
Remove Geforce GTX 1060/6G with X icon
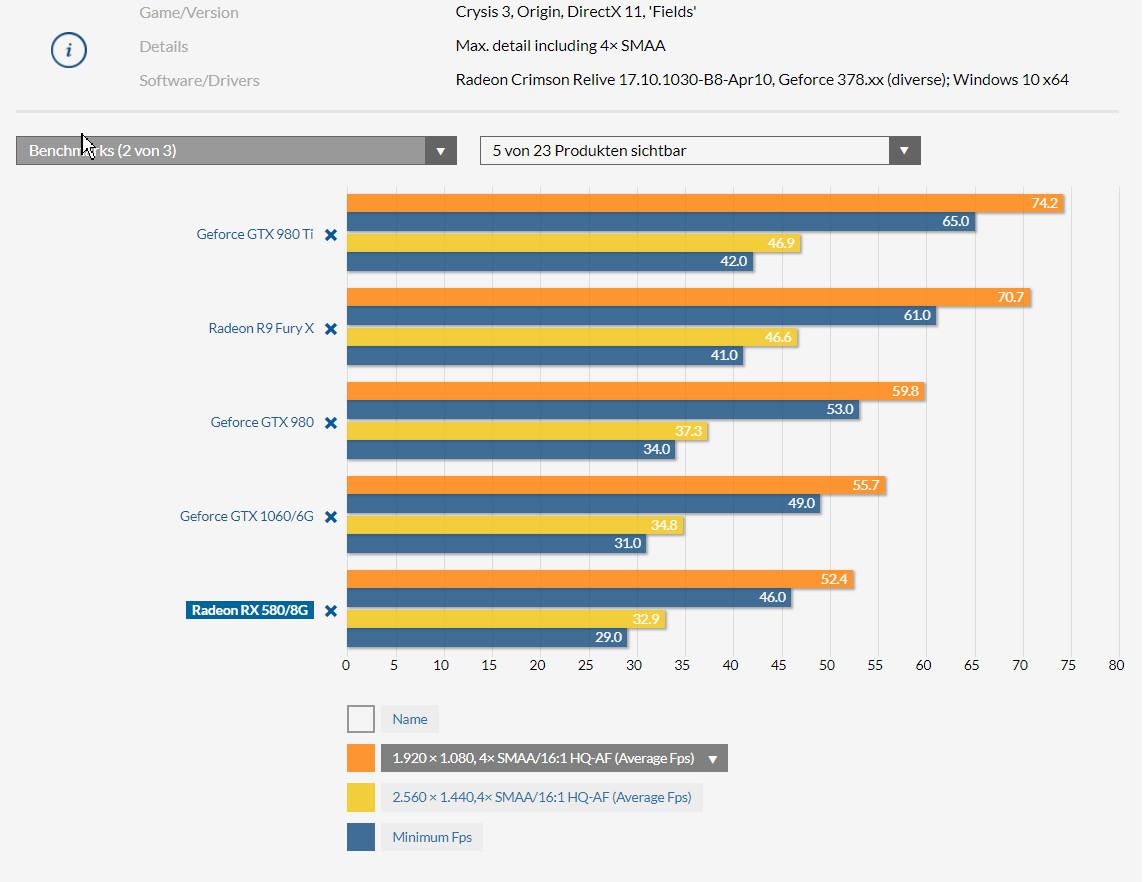pyautogui.click(x=331, y=517)
